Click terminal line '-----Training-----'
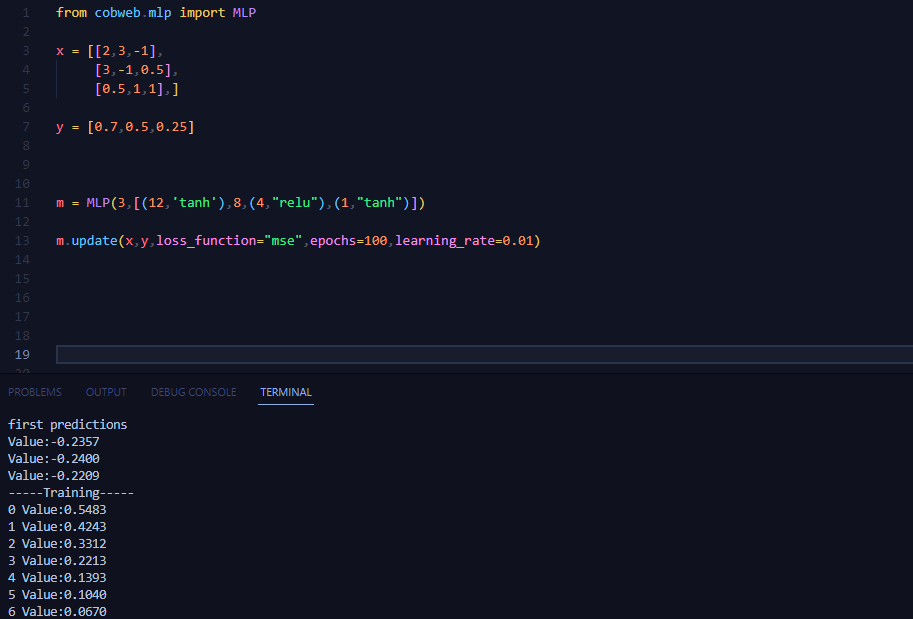This screenshot has width=913, height=619. point(71,493)
